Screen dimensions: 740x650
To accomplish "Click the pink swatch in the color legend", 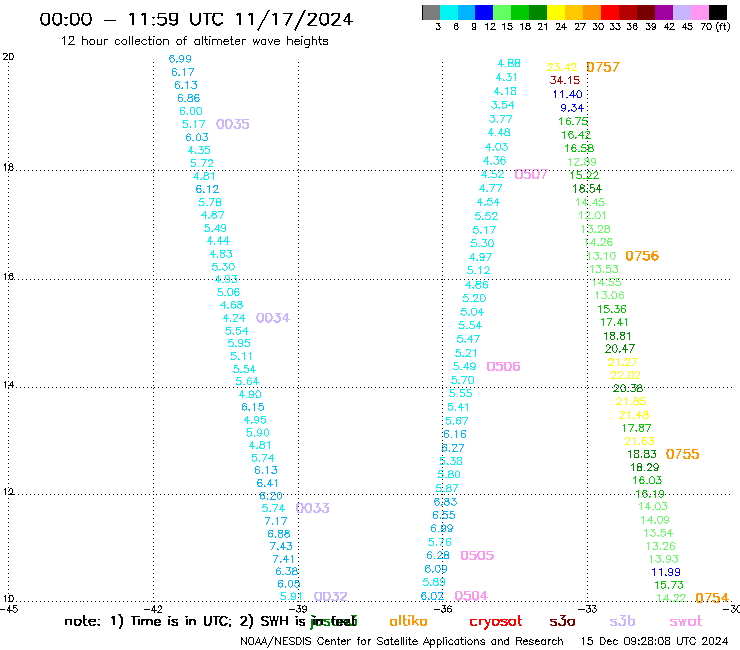I will tap(699, 12).
